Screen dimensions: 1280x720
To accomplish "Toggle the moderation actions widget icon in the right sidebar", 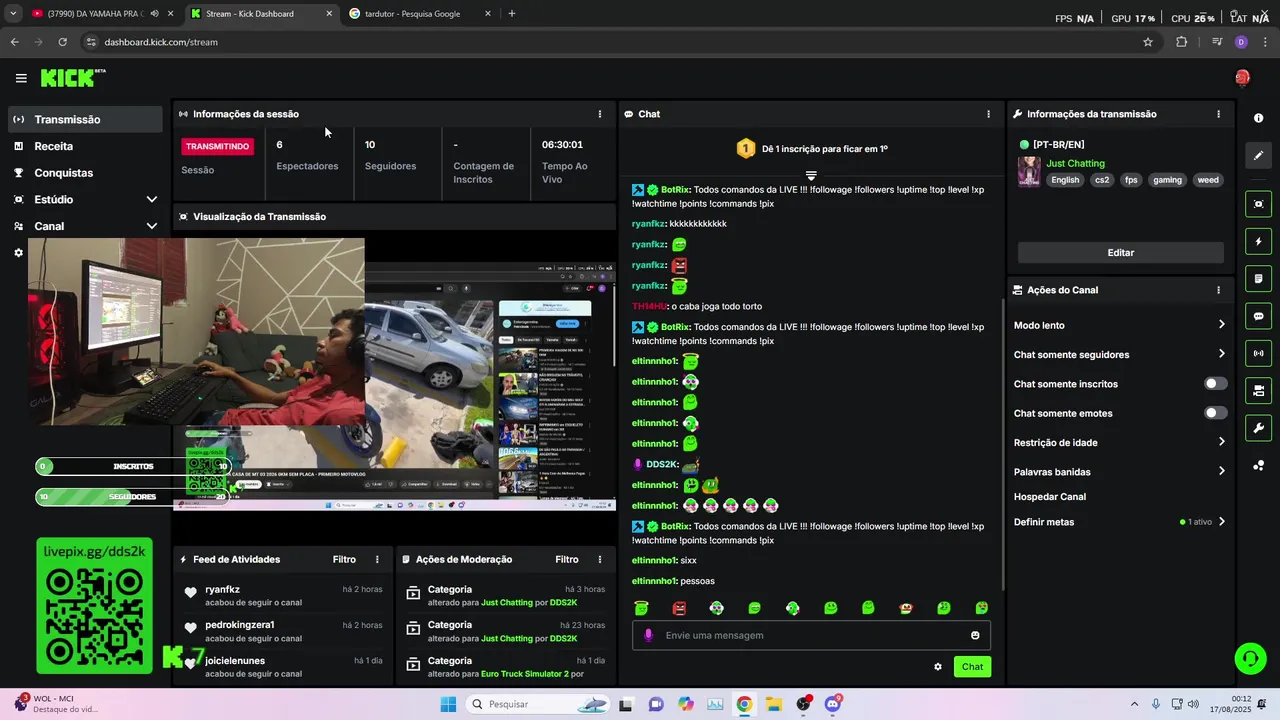I will [x=1258, y=390].
